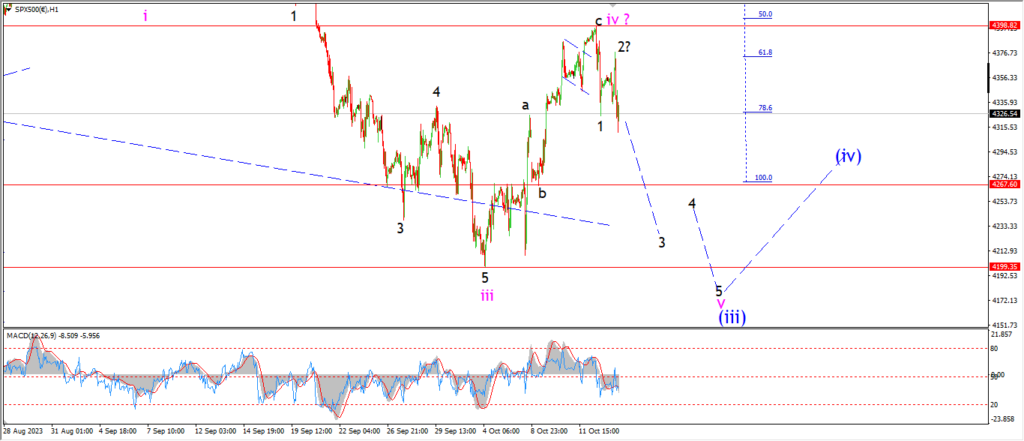Image resolution: width=1024 pixels, height=441 pixels.
Task: Select the 4326.54 current price tag
Action: (x=1004, y=114)
